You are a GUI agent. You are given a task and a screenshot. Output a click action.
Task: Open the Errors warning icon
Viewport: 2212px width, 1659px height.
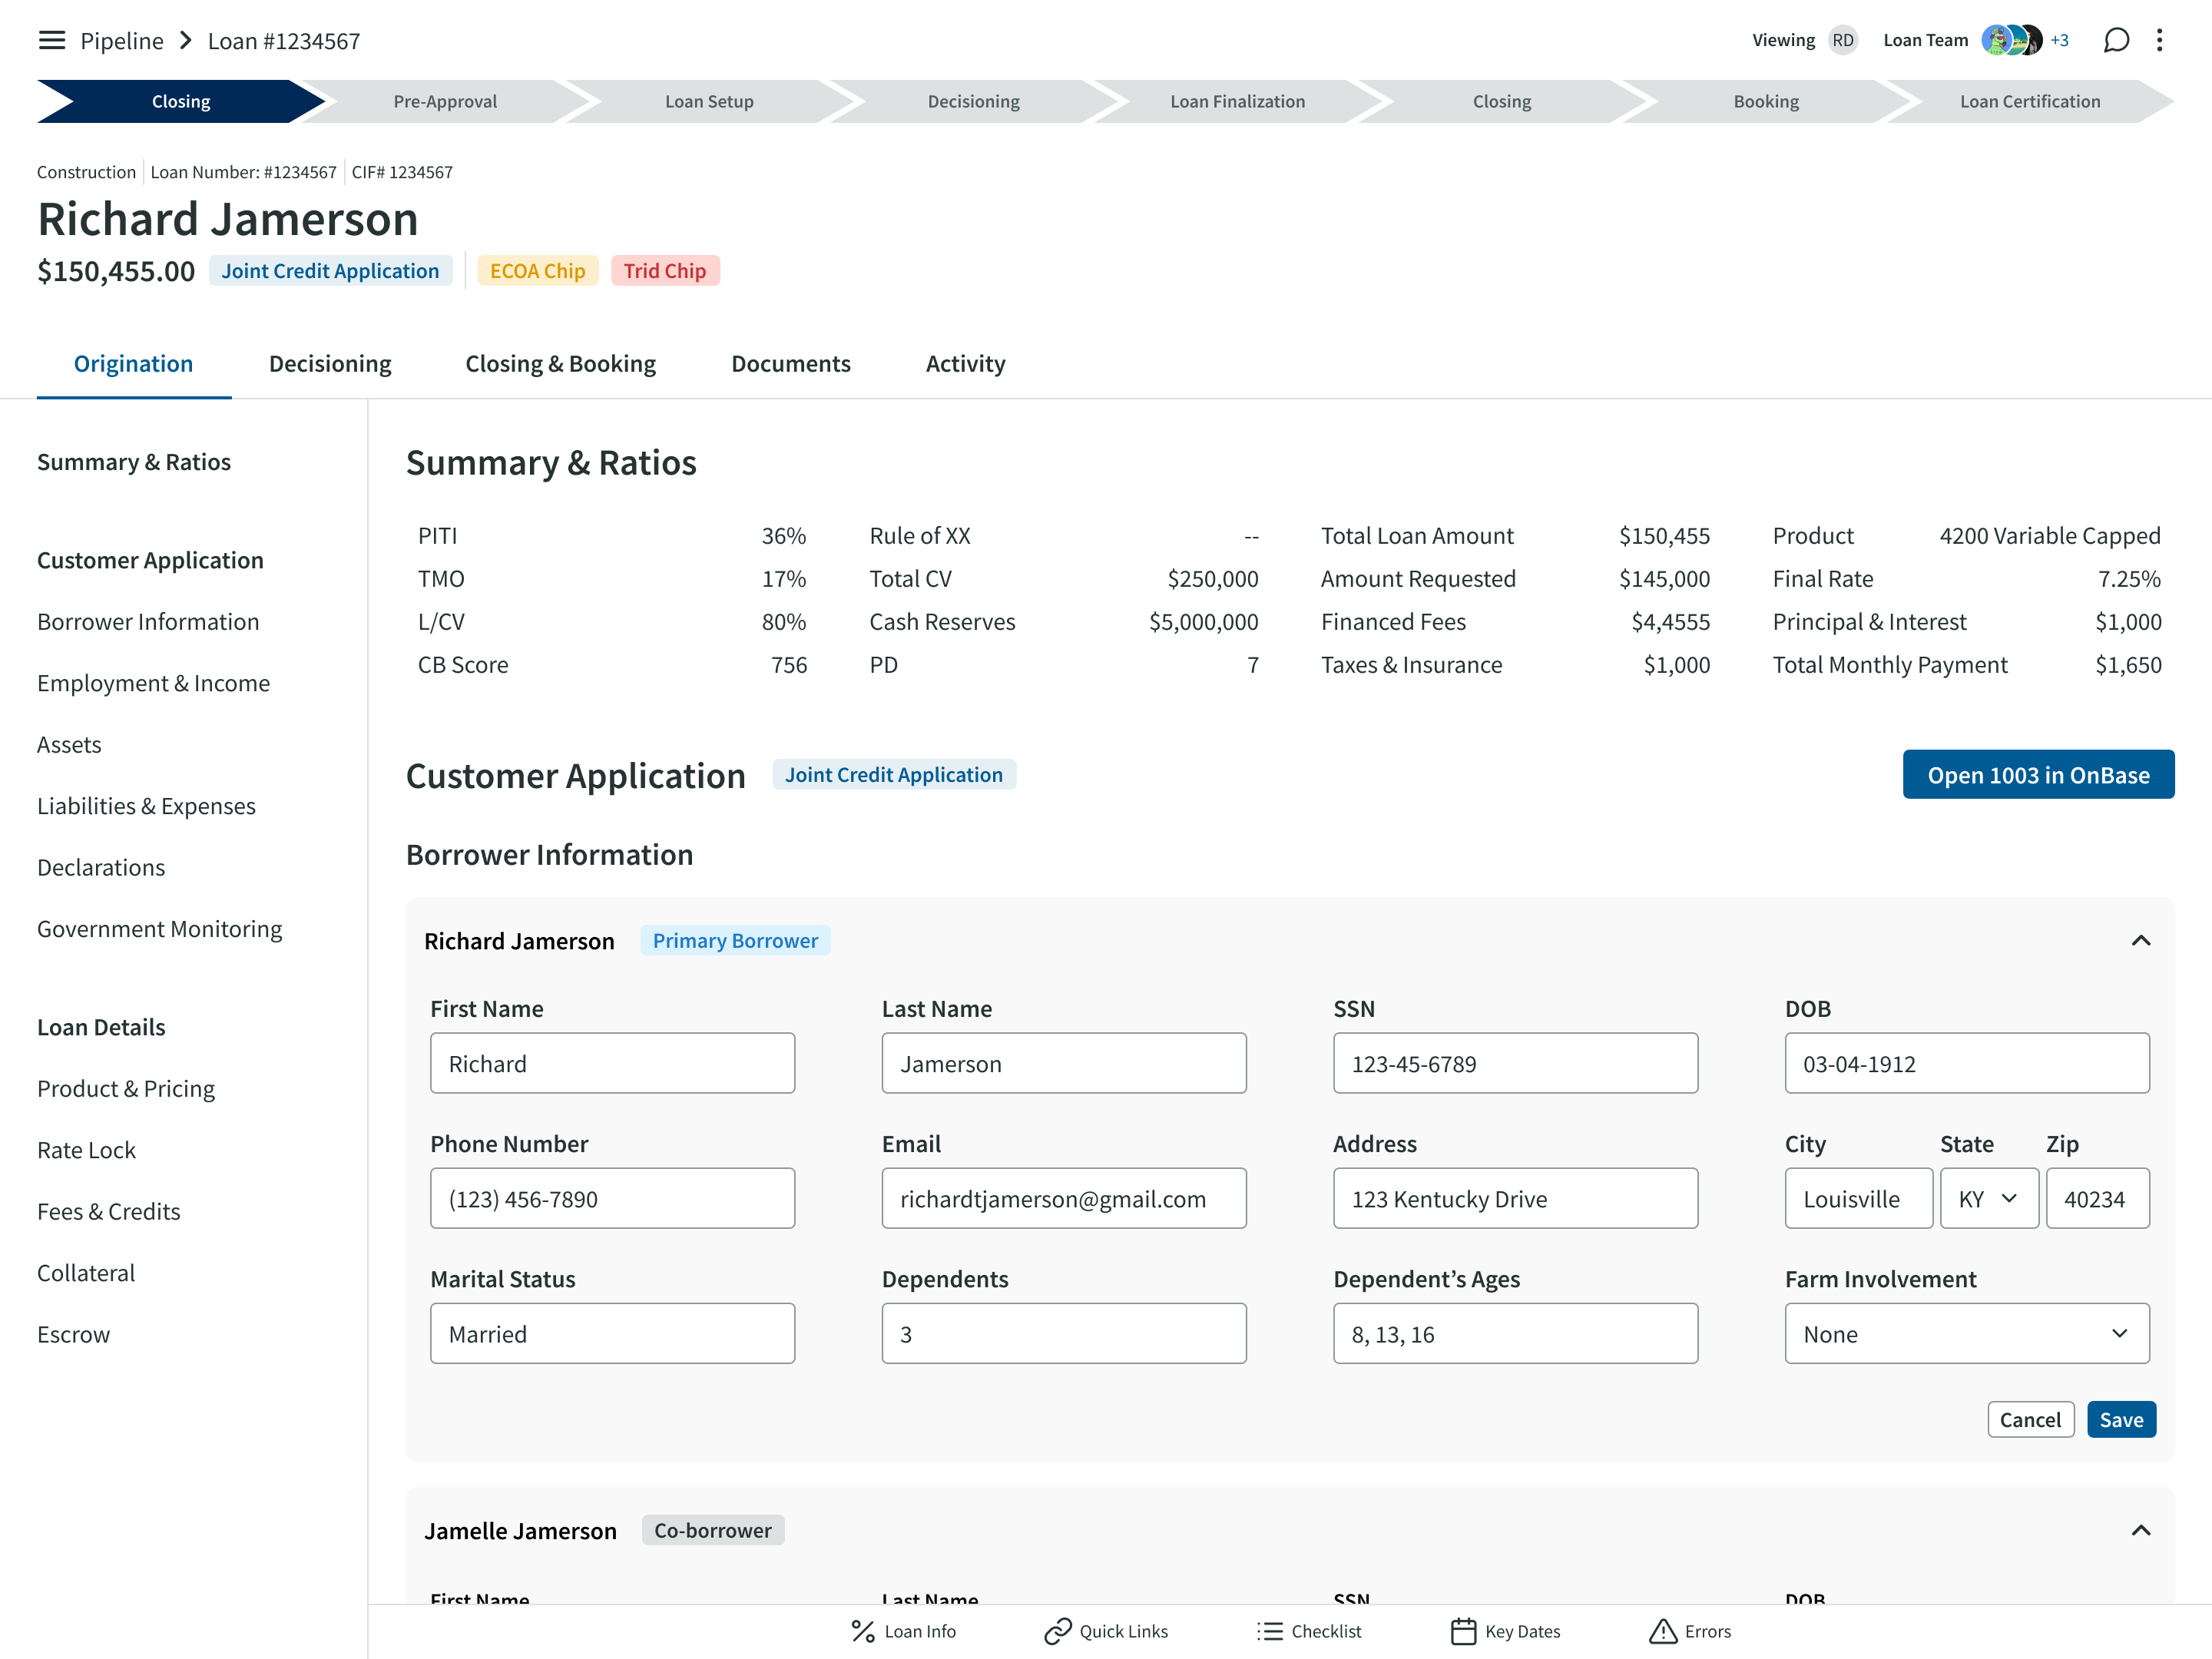click(1662, 1631)
